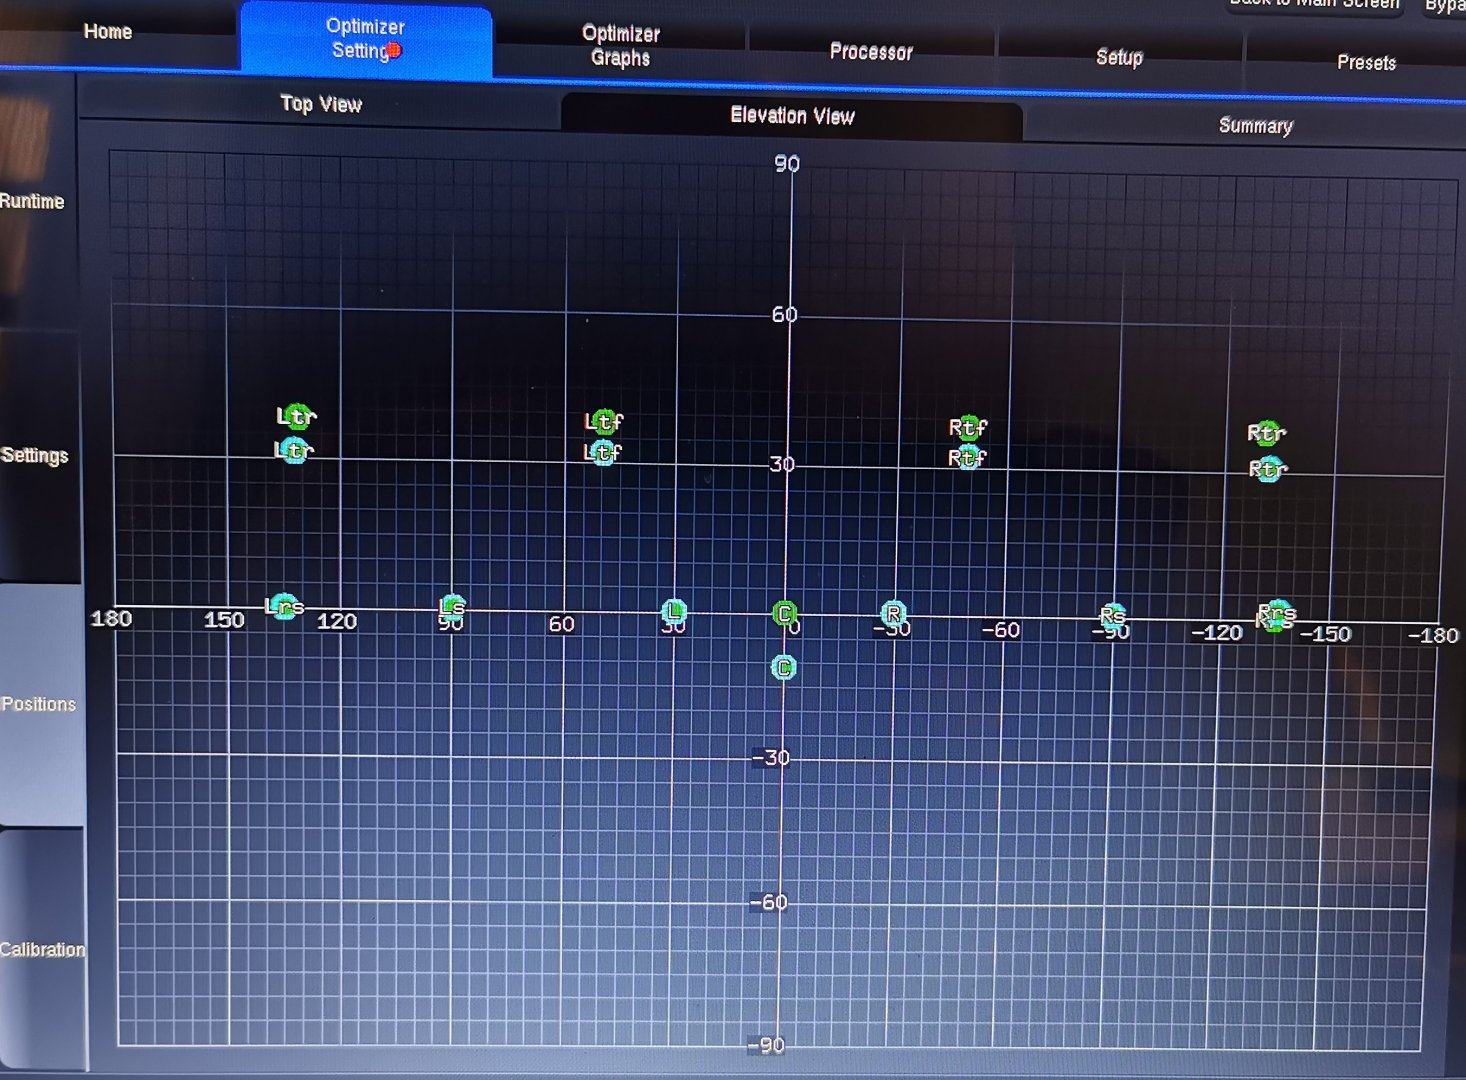Screen dimensions: 1466x1080
Task: Open the Optimizer Settings tab
Action: [x=366, y=39]
